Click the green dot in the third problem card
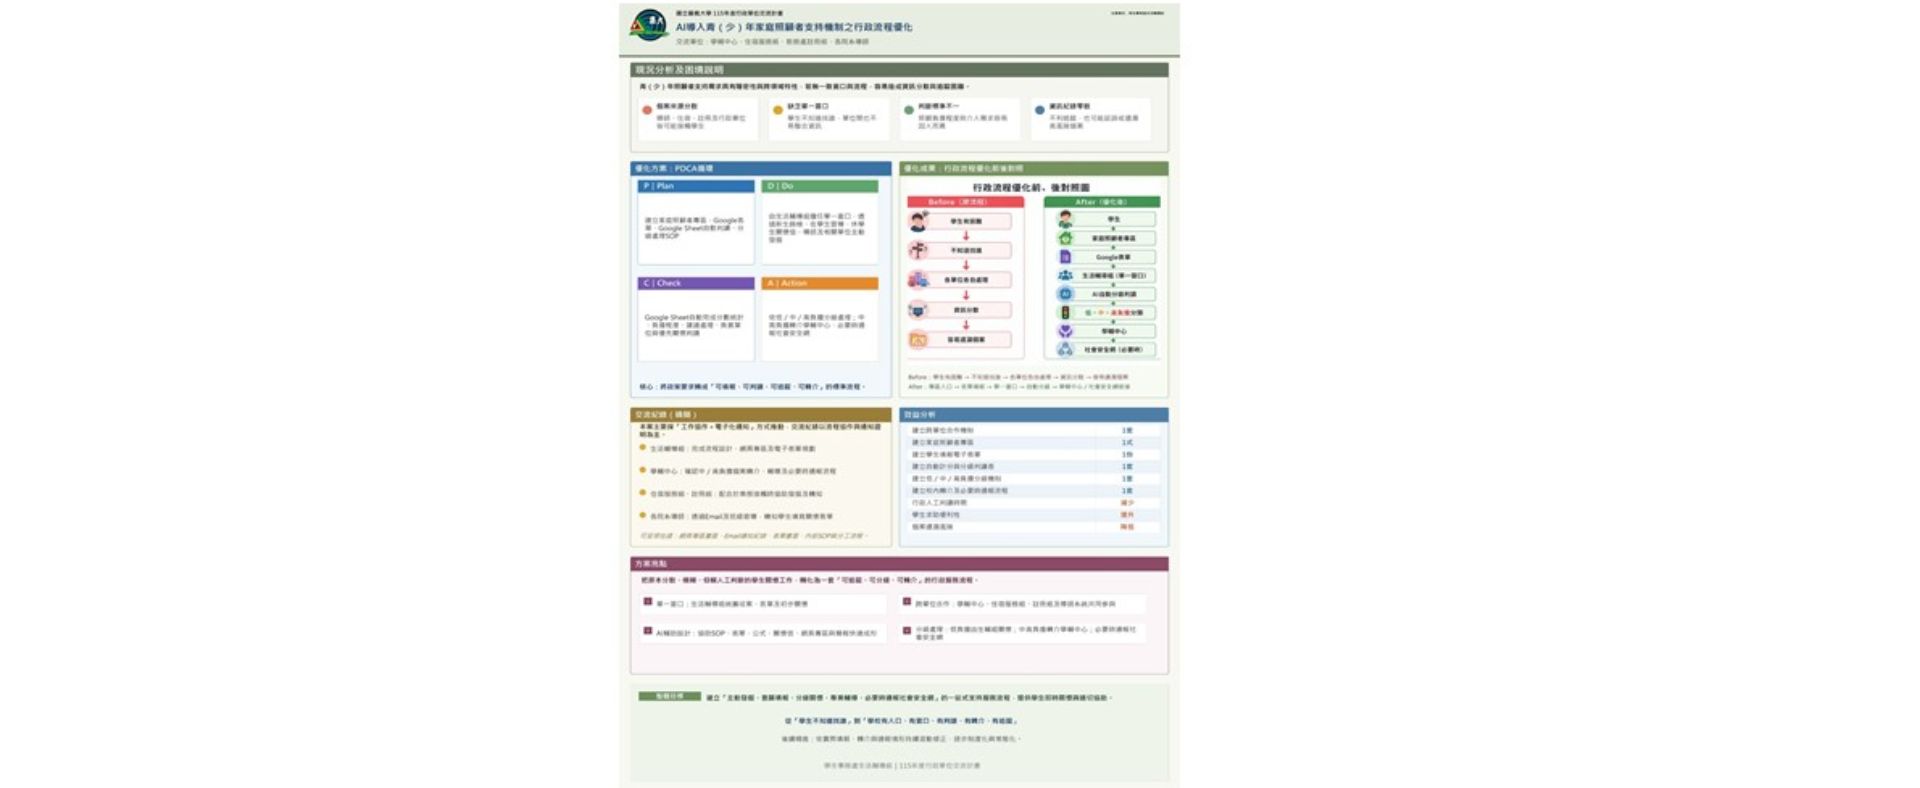 pyautogui.click(x=908, y=110)
